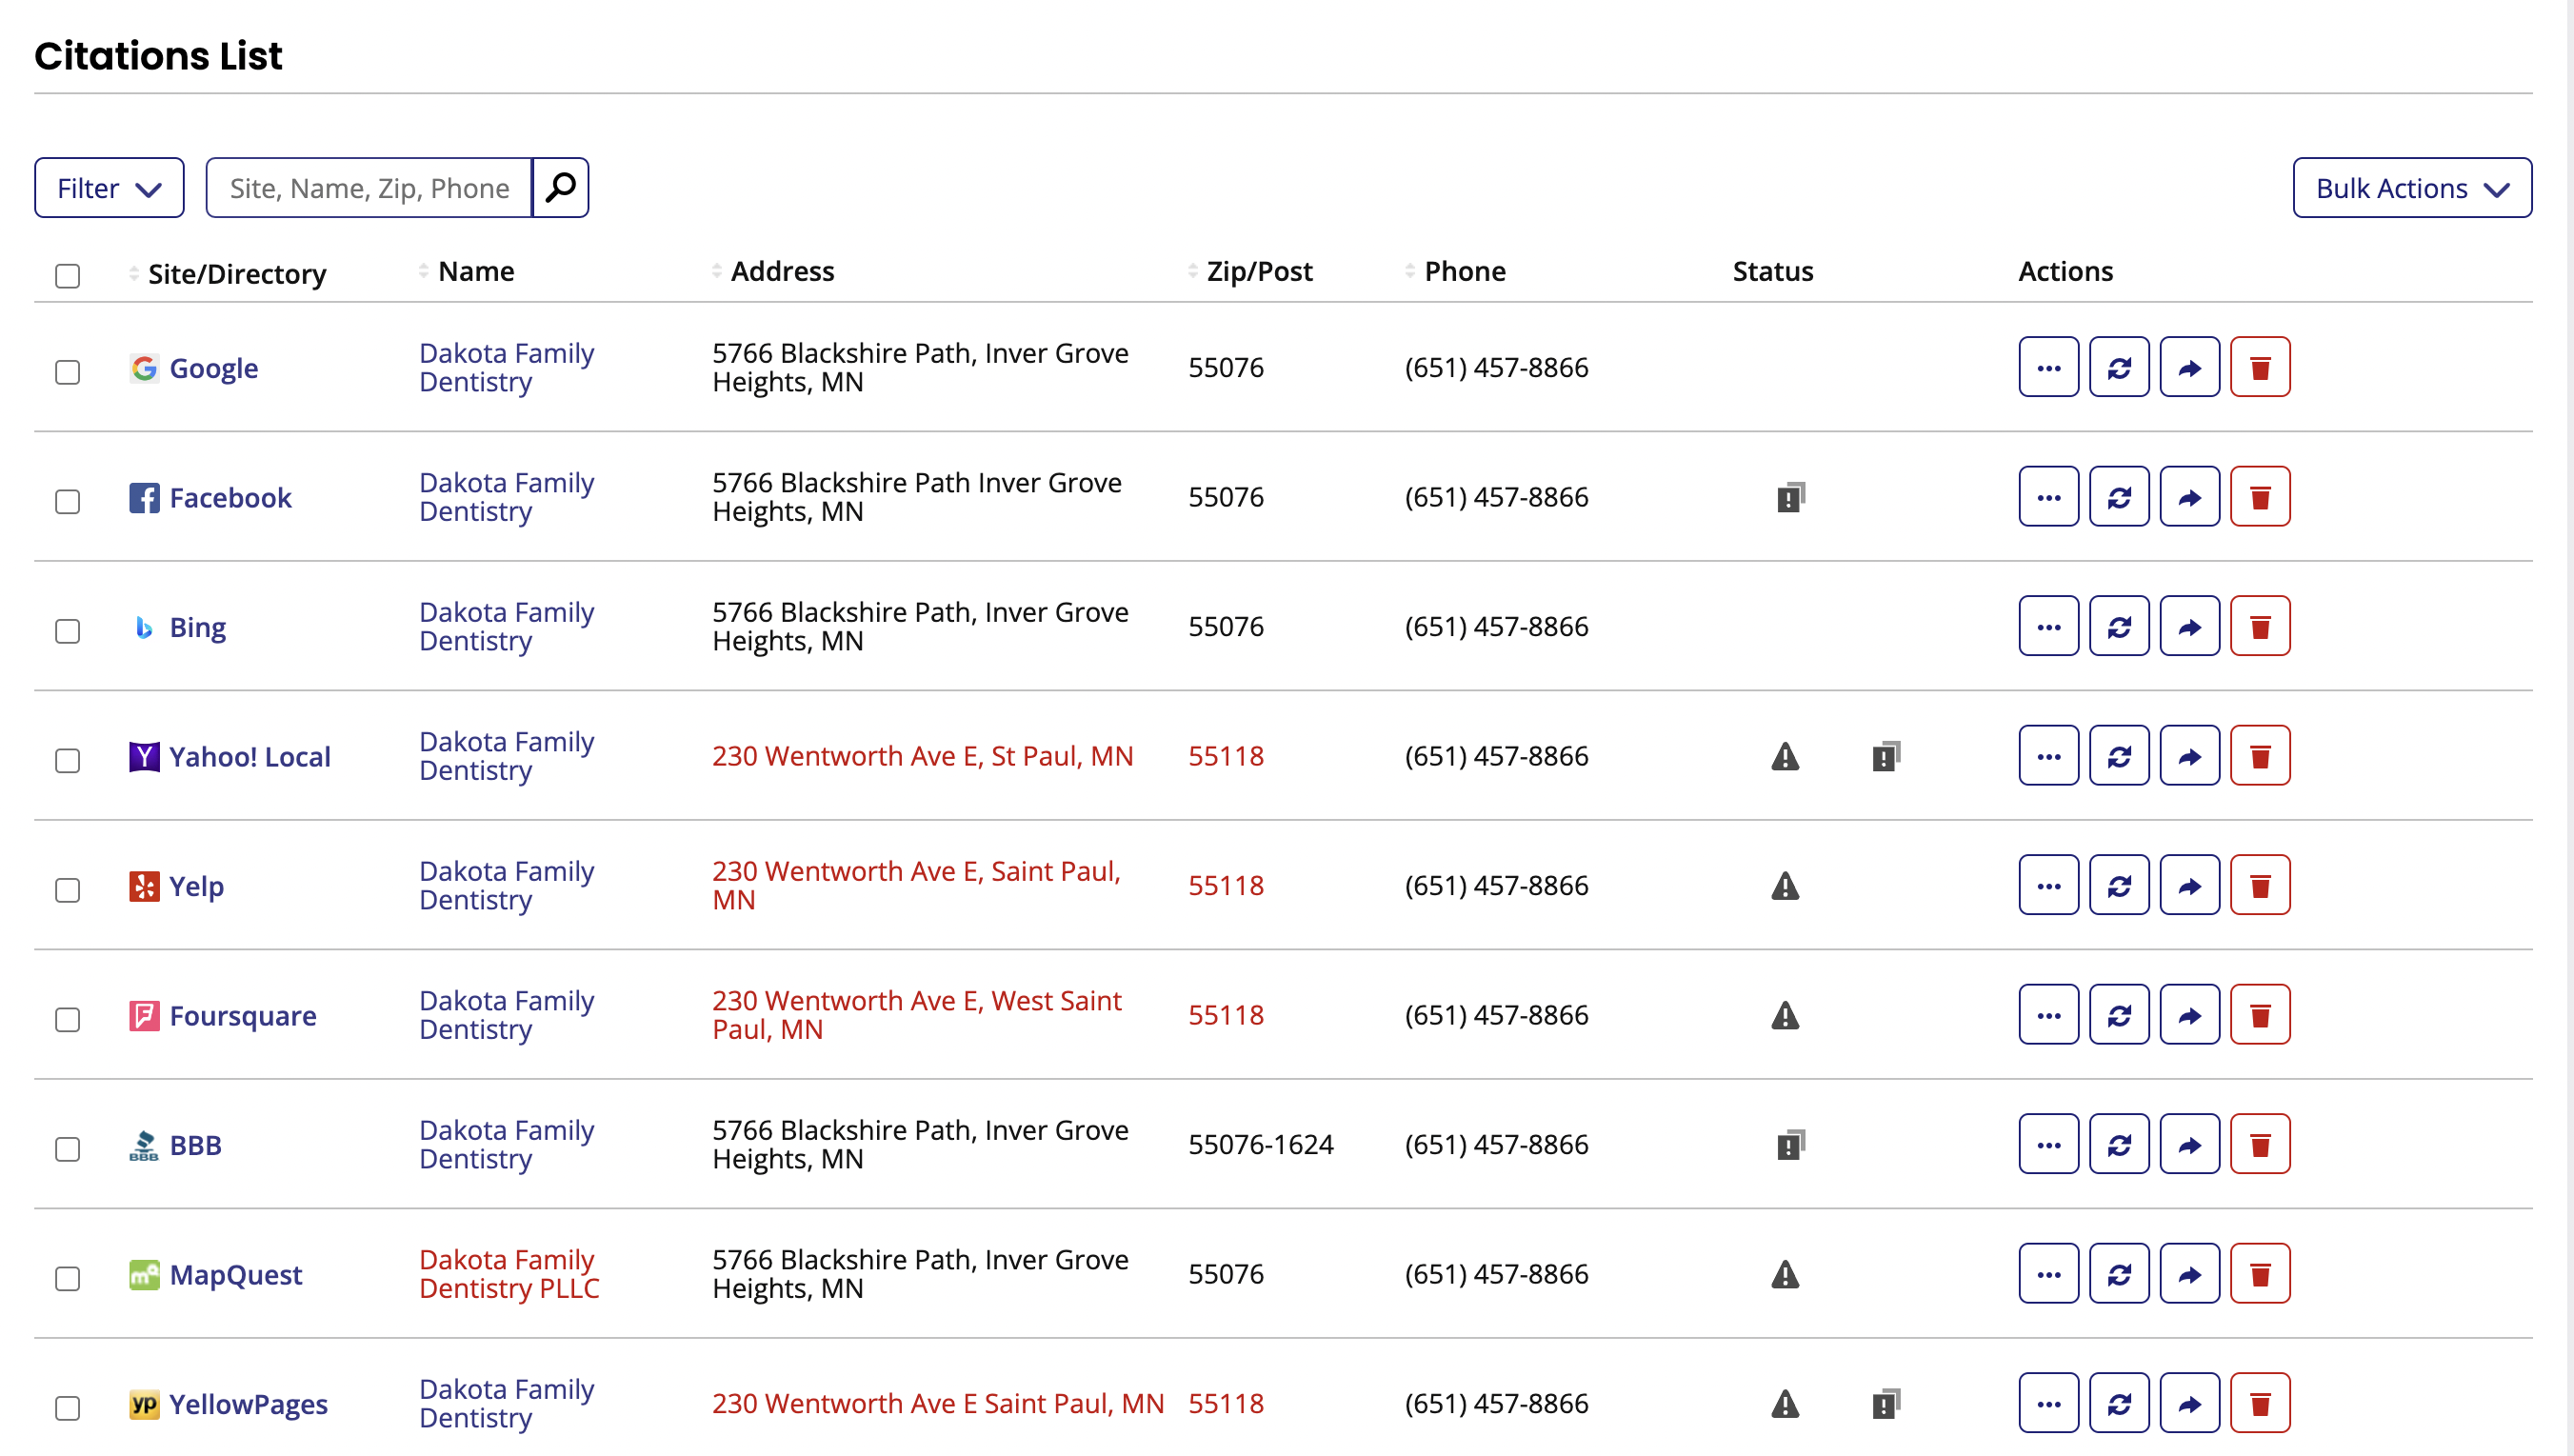Open Dakota Family Dentistry PLLC name link
Image resolution: width=2574 pixels, height=1456 pixels.
coord(509,1274)
